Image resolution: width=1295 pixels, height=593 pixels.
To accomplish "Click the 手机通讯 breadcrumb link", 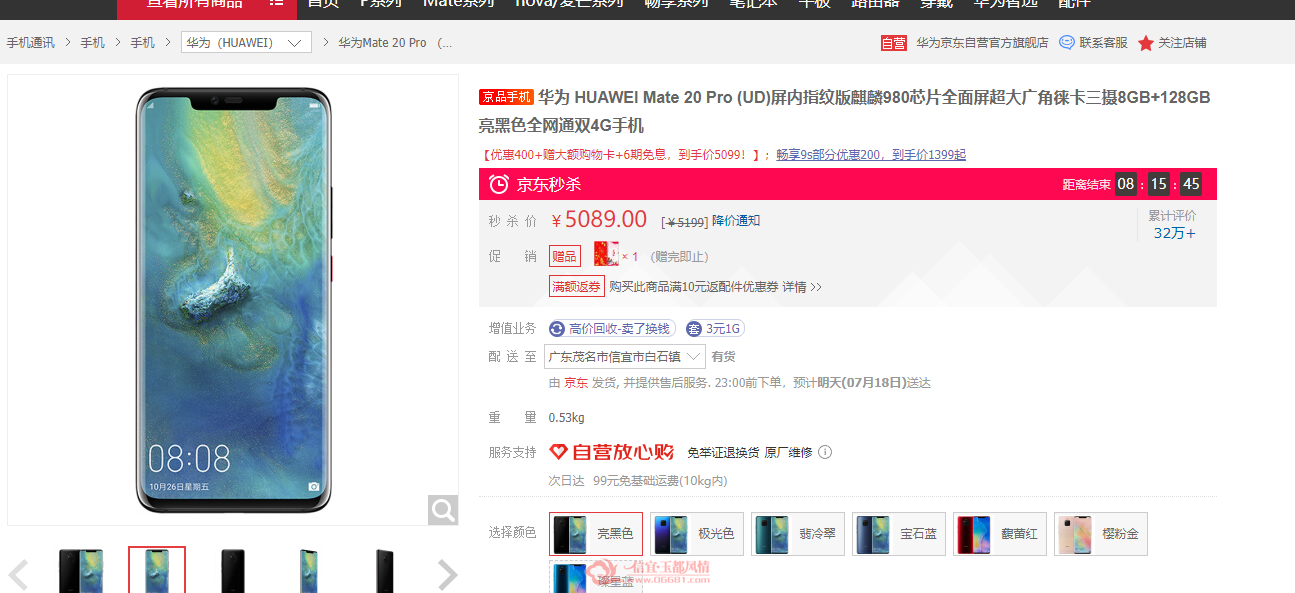I will [31, 43].
